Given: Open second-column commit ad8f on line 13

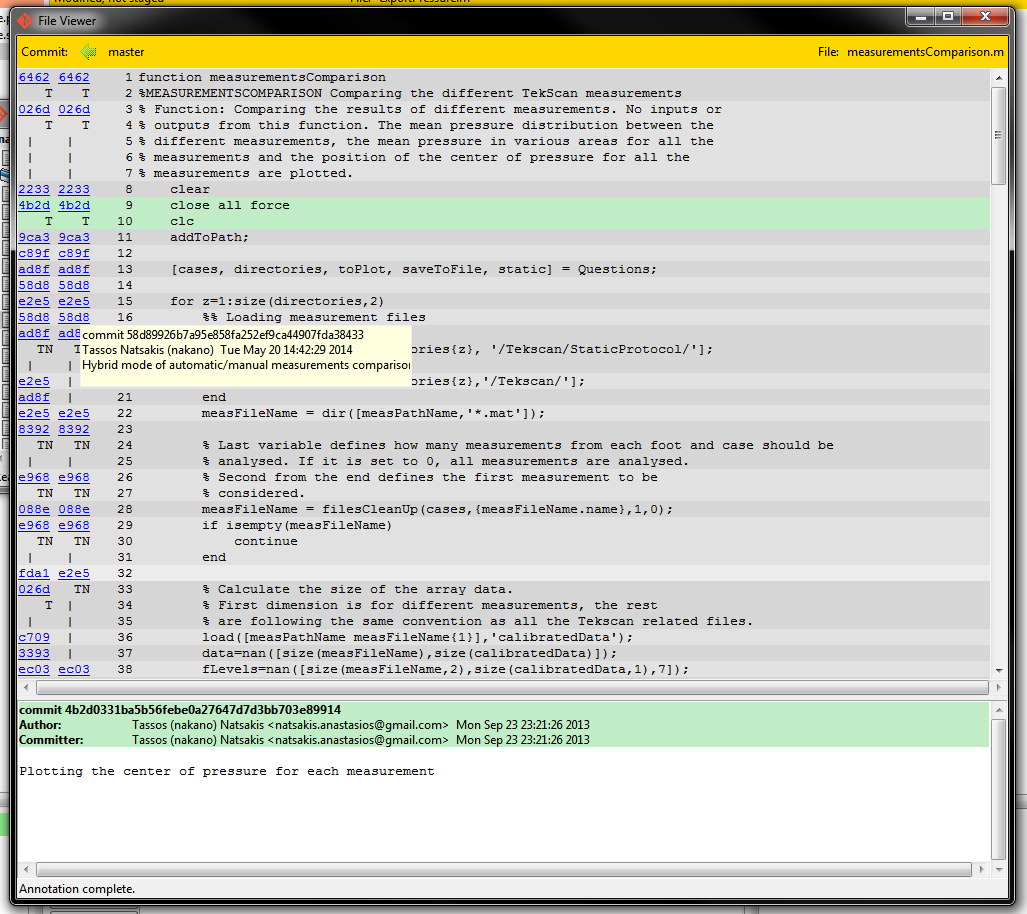Looking at the screenshot, I should click(x=74, y=269).
